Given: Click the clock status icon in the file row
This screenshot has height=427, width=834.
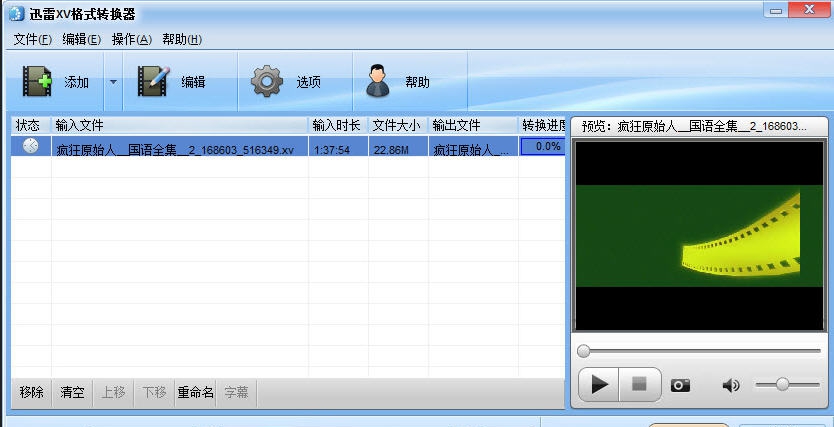Looking at the screenshot, I should click(x=31, y=146).
